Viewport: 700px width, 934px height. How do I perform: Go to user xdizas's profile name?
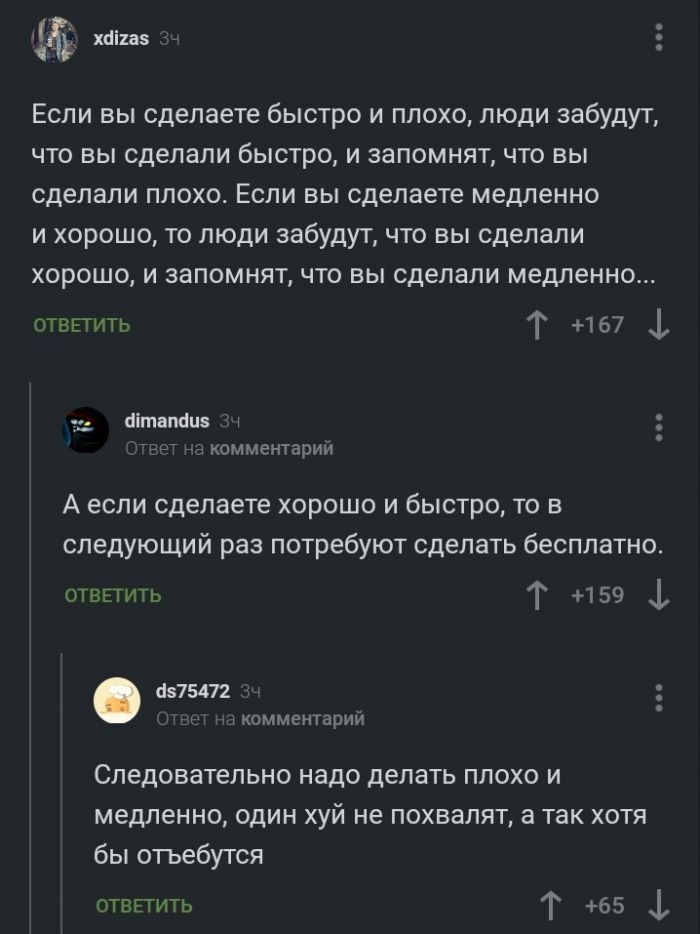[120, 38]
